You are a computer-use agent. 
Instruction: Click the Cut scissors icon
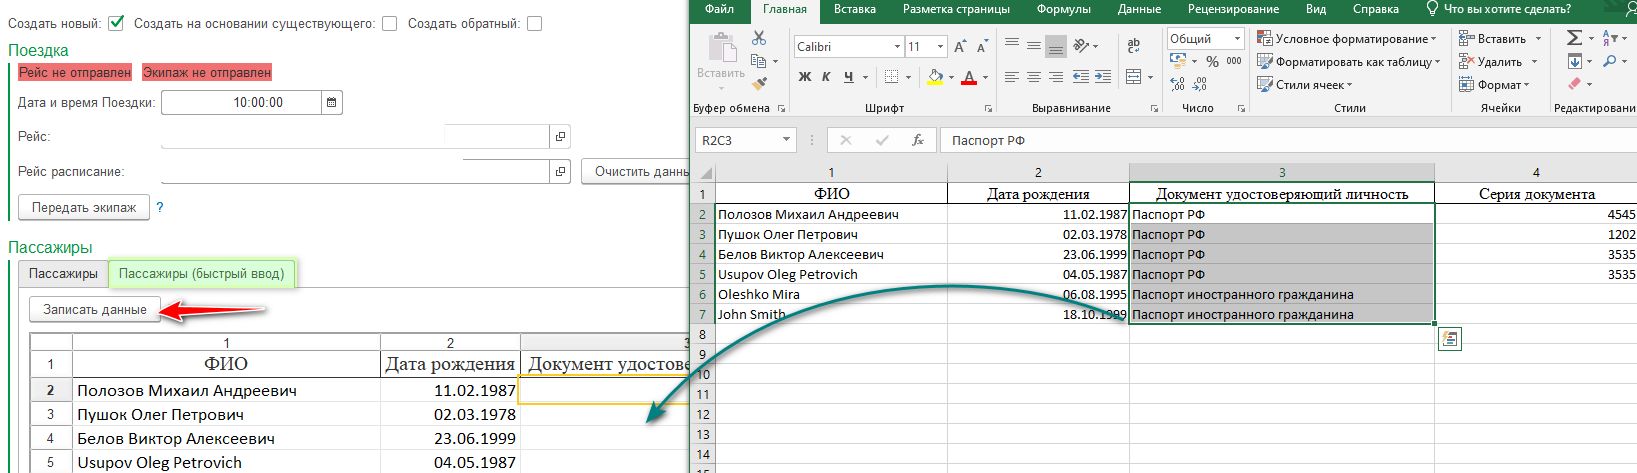point(759,39)
